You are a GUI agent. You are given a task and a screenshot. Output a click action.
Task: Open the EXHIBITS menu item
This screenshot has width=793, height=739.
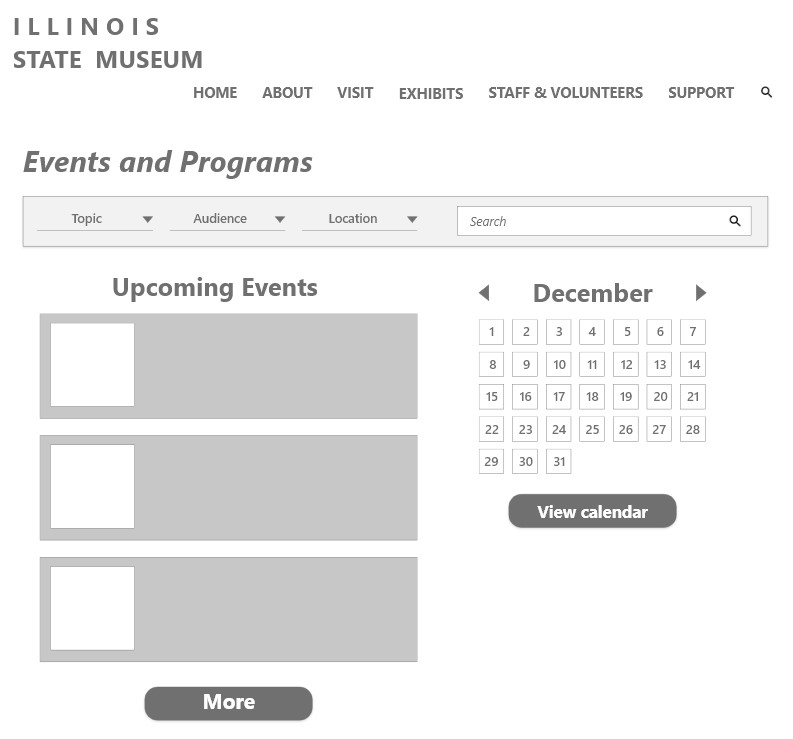pyautogui.click(x=431, y=93)
